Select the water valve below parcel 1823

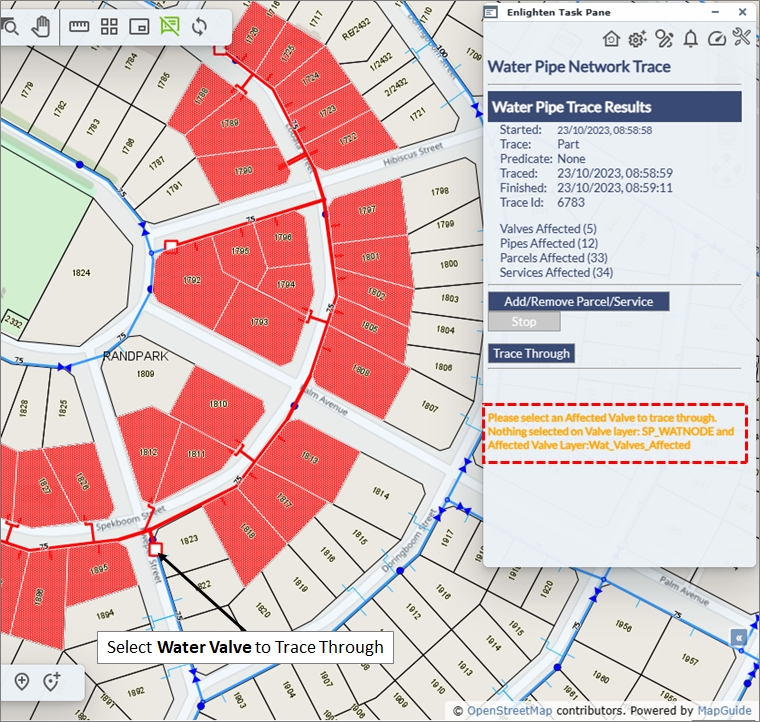(154, 548)
